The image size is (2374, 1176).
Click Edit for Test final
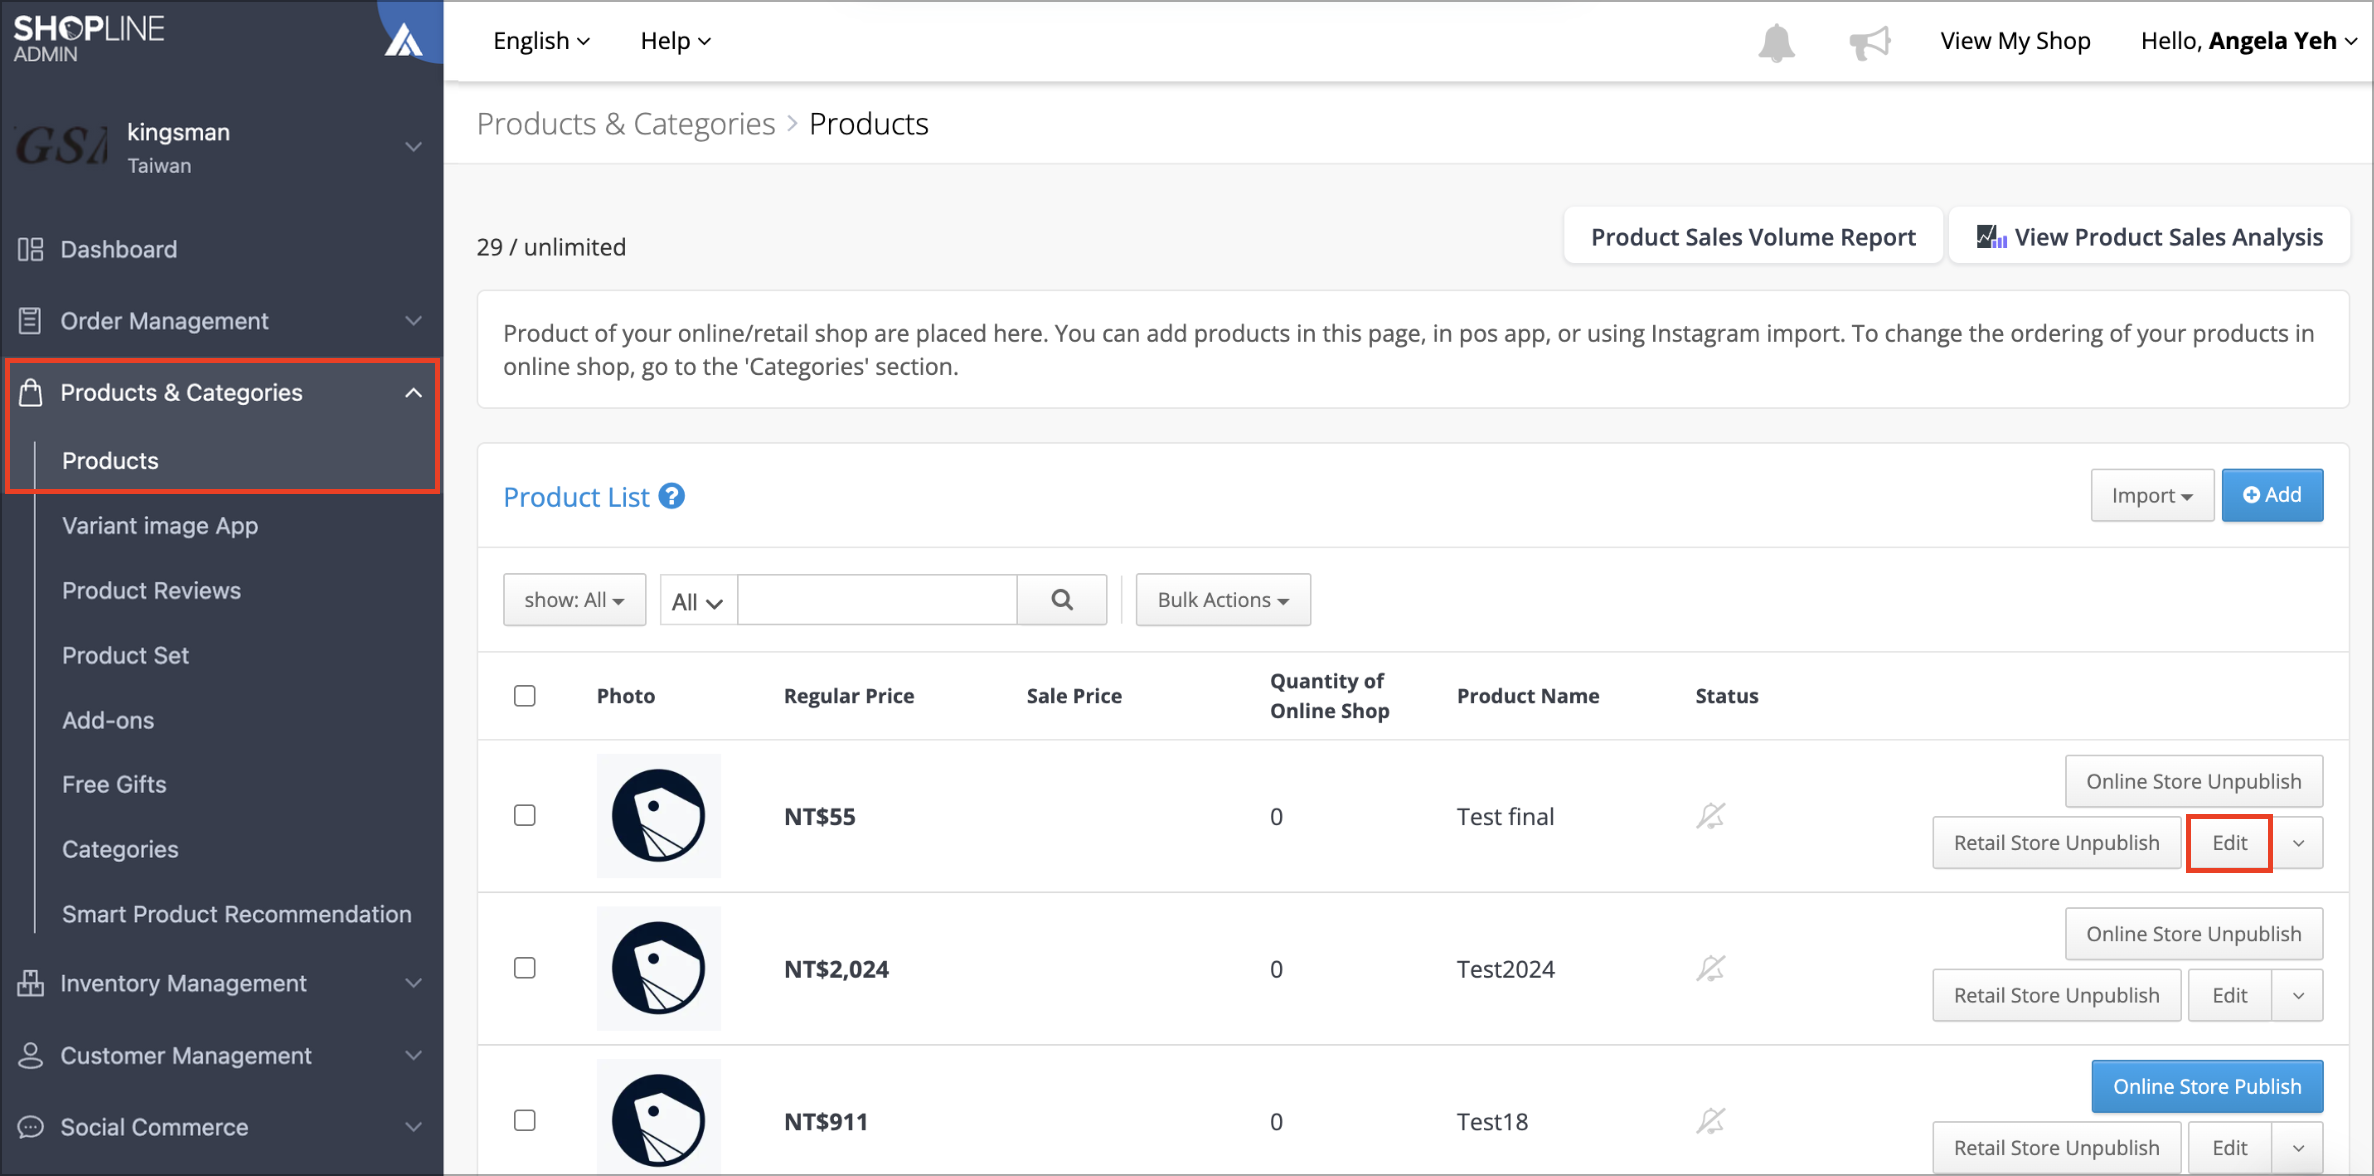point(2229,843)
